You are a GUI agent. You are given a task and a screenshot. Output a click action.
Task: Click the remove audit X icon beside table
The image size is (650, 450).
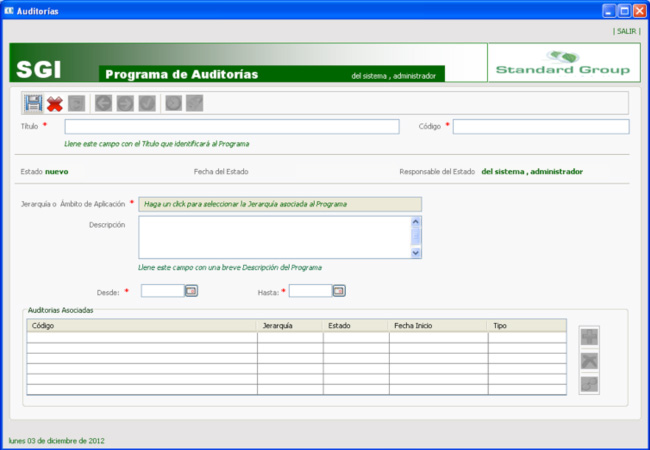(589, 360)
